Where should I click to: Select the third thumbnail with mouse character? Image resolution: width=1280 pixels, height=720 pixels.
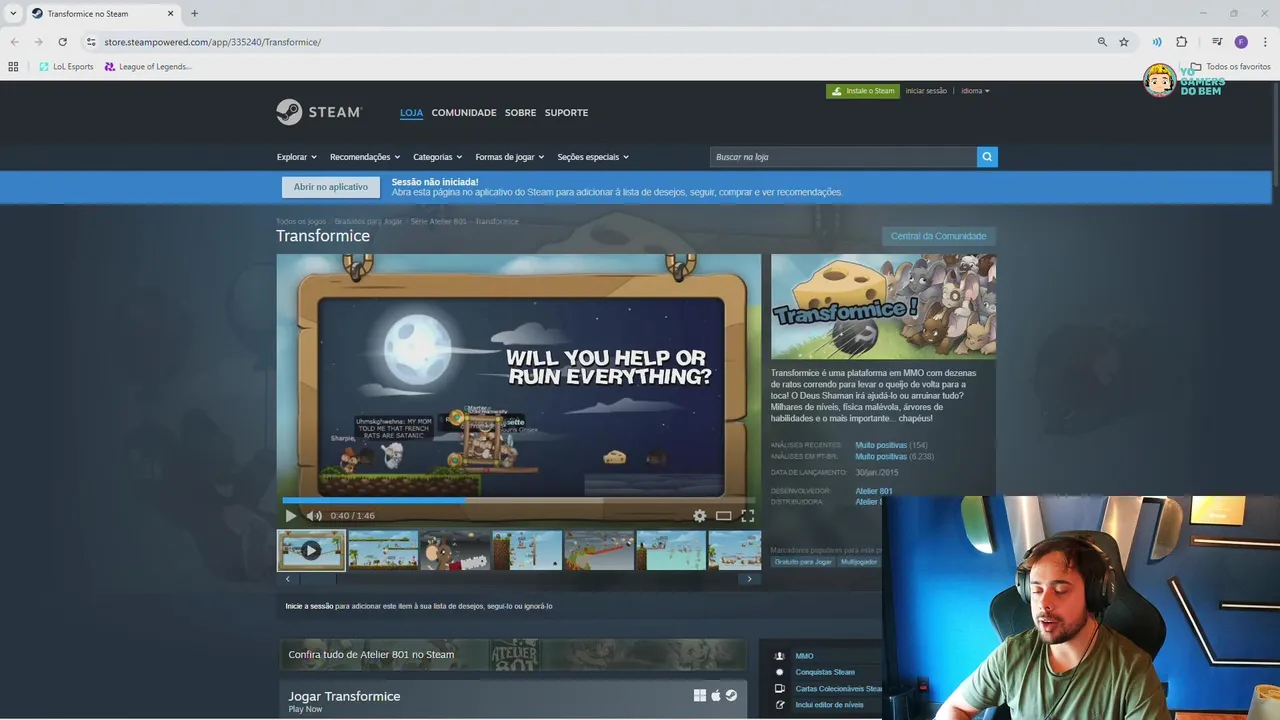pyautogui.click(x=455, y=550)
